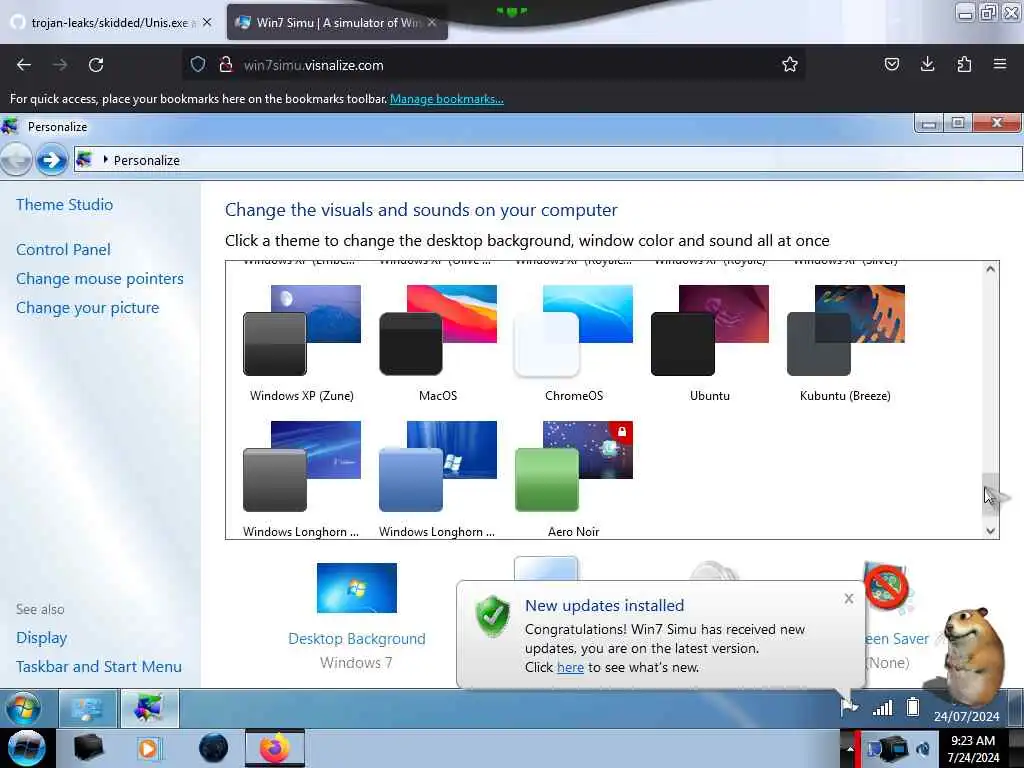Open the dark globe app on host taskbar
The image size is (1024, 768).
click(x=214, y=748)
